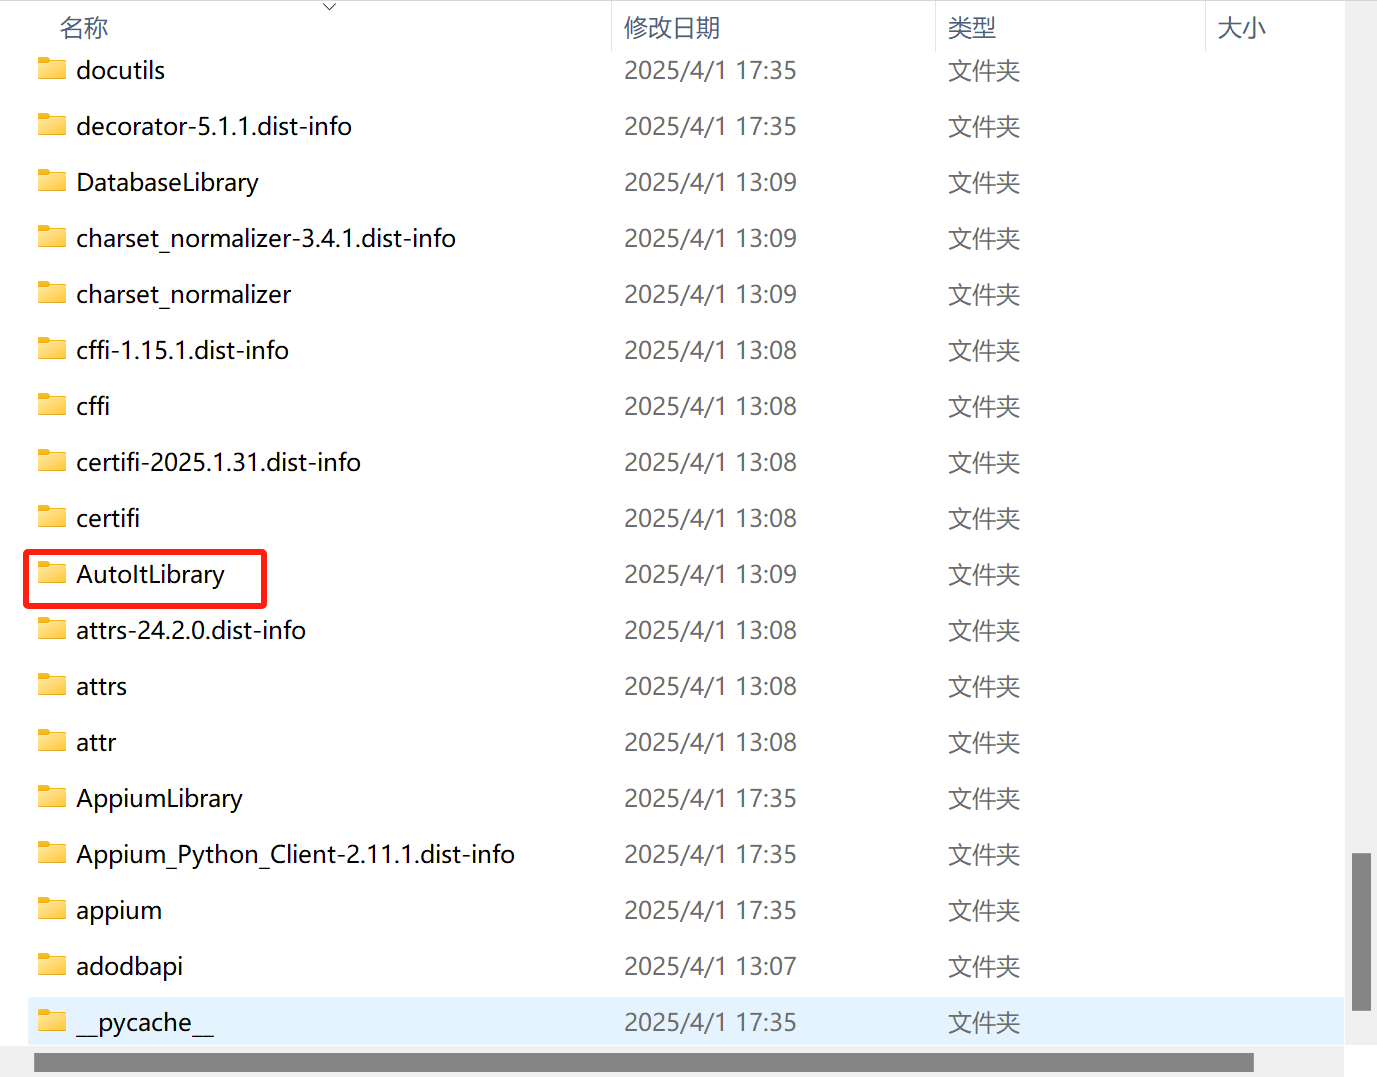Click the 大小 column header
Screen dimensions: 1377x1077
1241,27
